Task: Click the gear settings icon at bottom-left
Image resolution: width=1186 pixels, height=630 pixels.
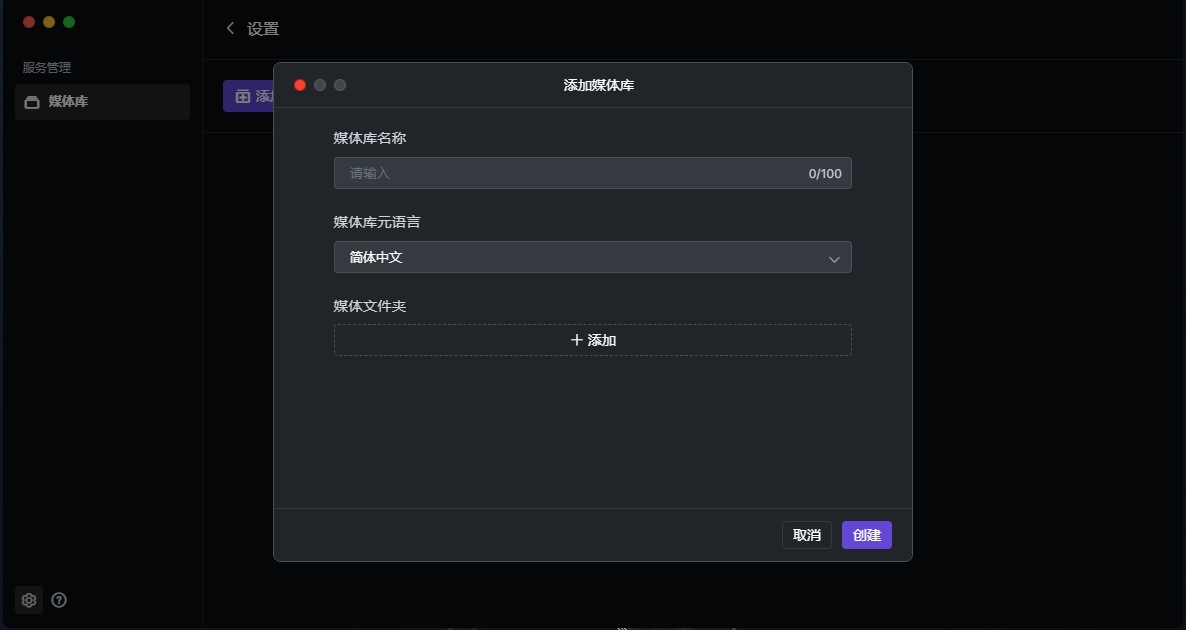Action: [29, 600]
